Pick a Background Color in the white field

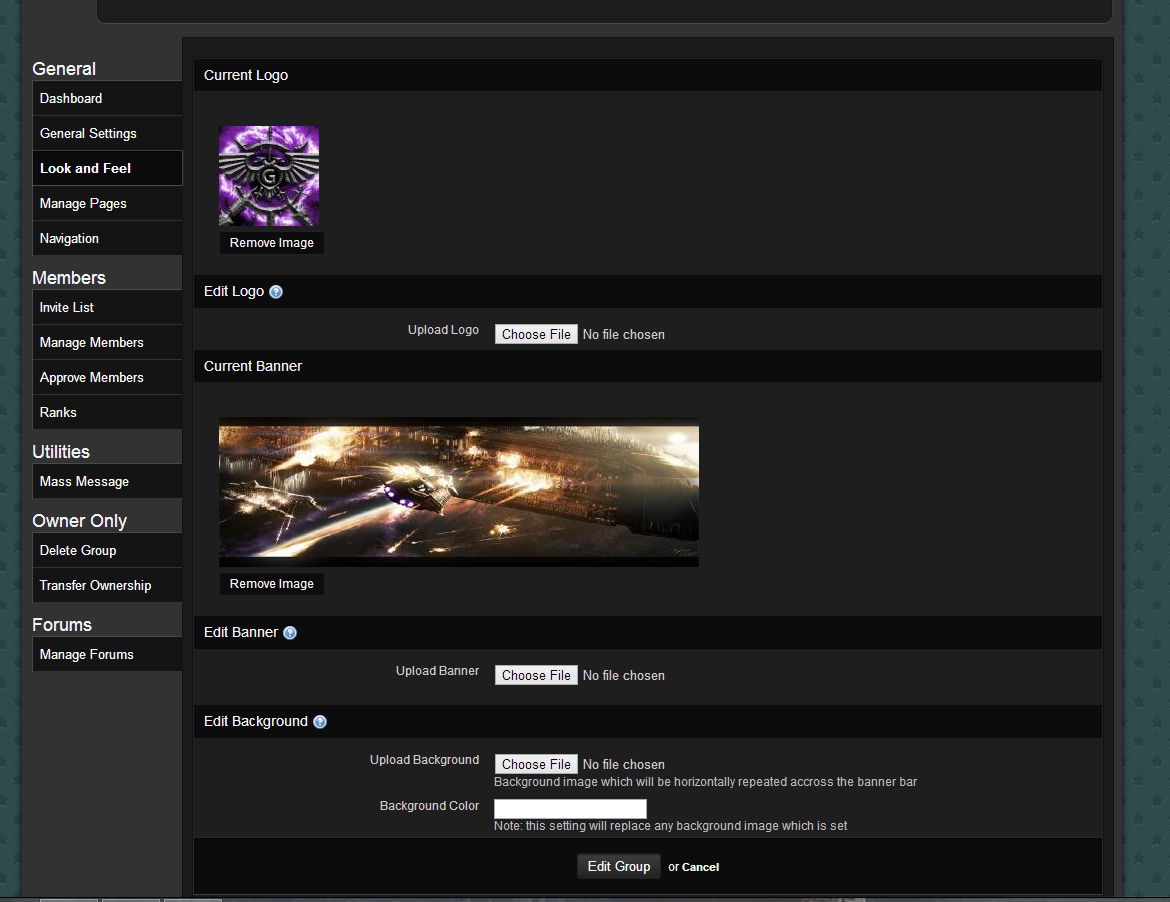point(570,809)
